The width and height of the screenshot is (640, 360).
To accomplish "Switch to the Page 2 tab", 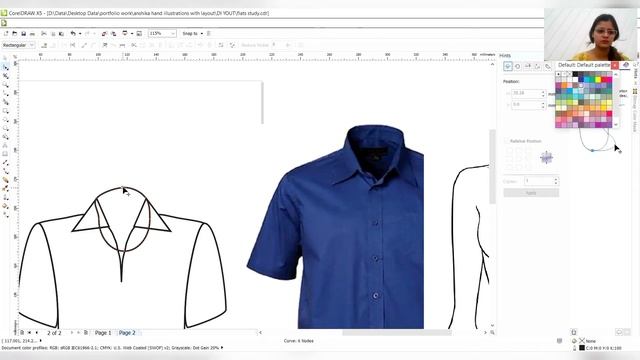I will [x=127, y=333].
